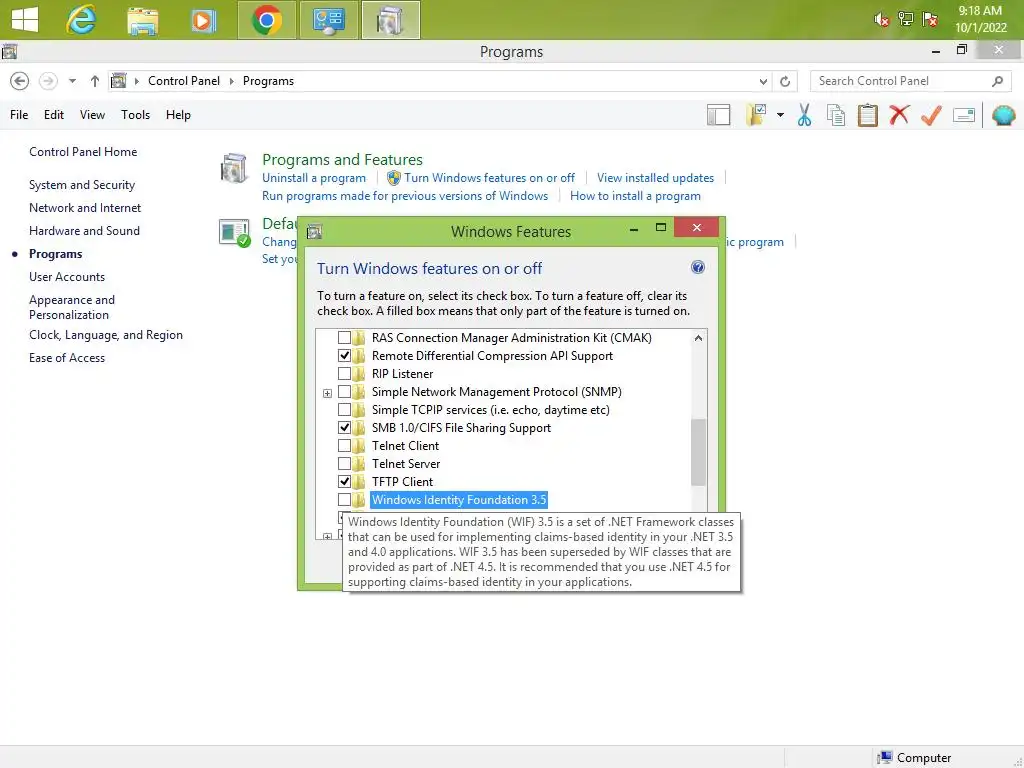The width and height of the screenshot is (1024, 768).
Task: Click the globe icon in toolbar
Action: coord(1003,115)
